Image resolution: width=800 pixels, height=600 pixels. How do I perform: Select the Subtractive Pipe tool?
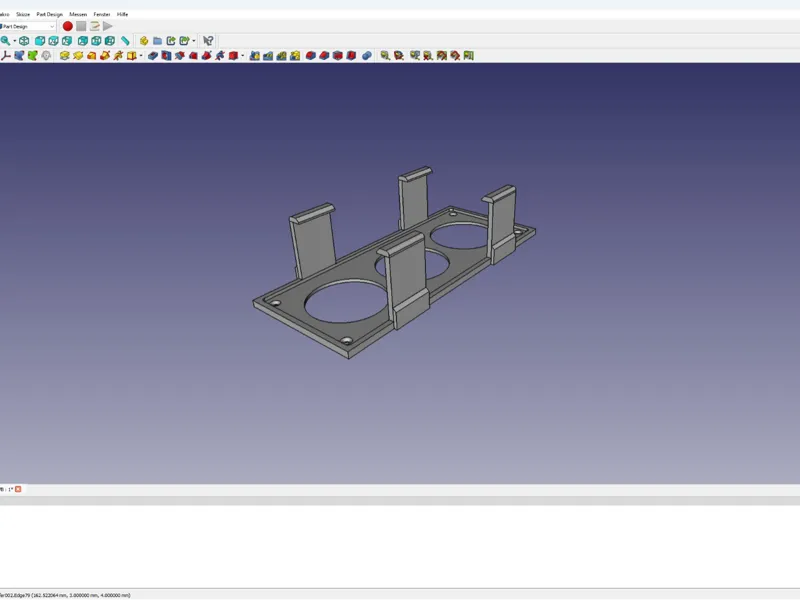(x=207, y=56)
